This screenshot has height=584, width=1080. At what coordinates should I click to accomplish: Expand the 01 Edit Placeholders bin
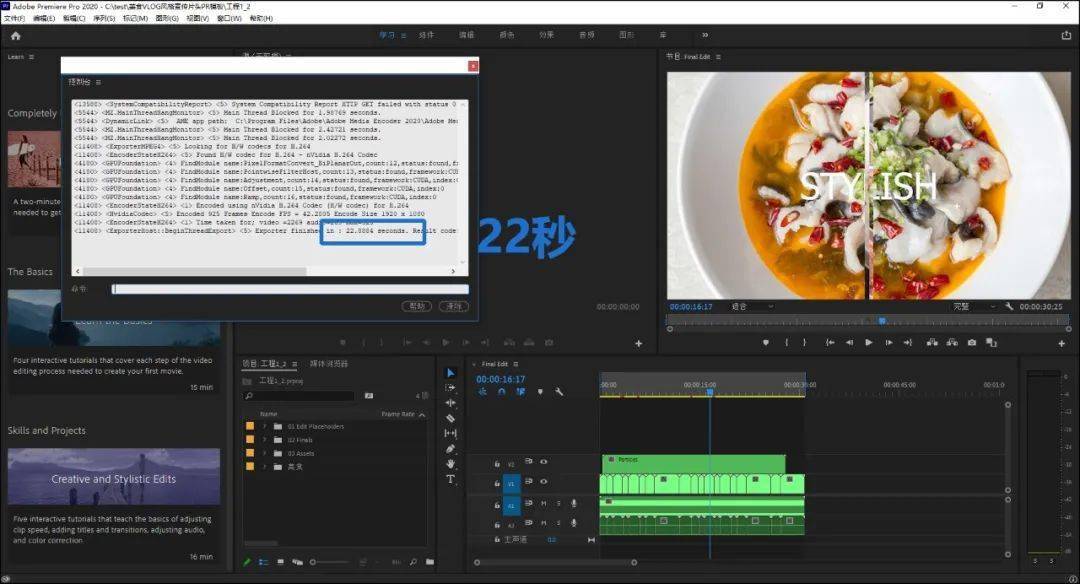tap(264, 426)
